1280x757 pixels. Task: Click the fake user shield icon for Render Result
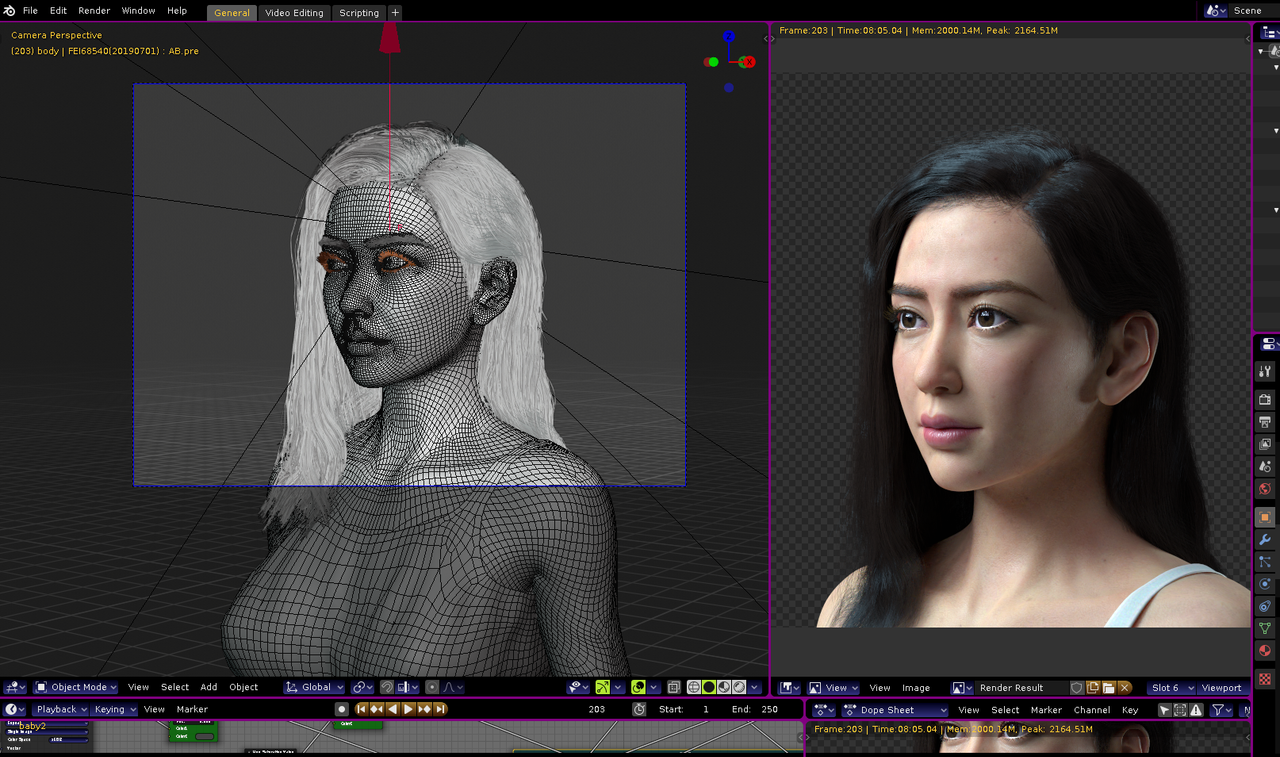coord(1077,688)
